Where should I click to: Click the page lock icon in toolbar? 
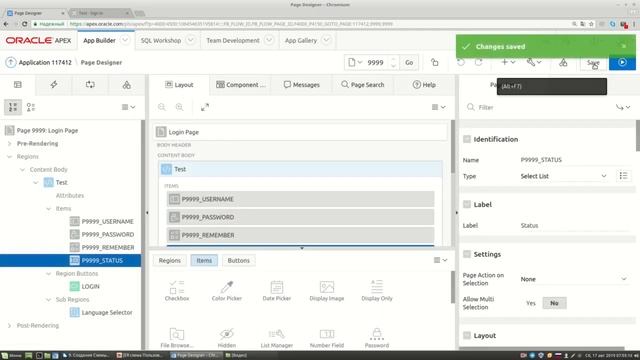(x=435, y=62)
